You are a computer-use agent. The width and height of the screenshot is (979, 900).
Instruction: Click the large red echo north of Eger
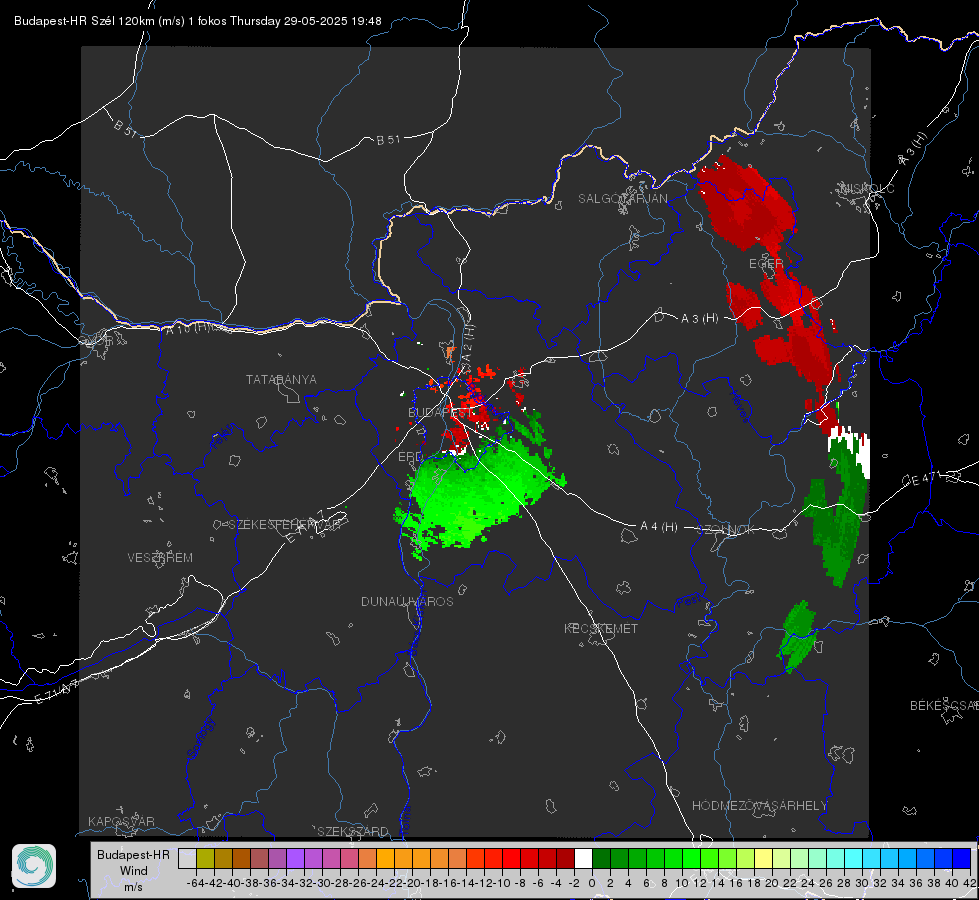tap(746, 203)
